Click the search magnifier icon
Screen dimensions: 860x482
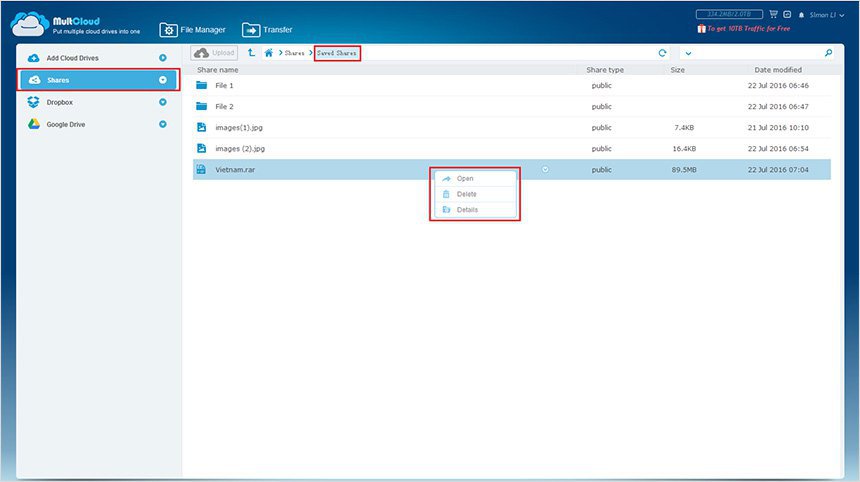828,53
